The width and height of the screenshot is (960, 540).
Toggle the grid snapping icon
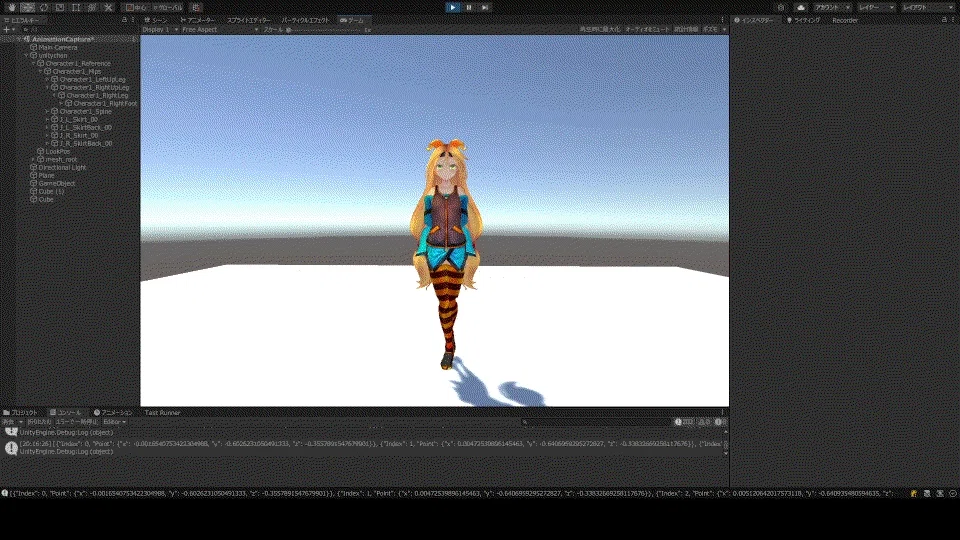point(196,7)
